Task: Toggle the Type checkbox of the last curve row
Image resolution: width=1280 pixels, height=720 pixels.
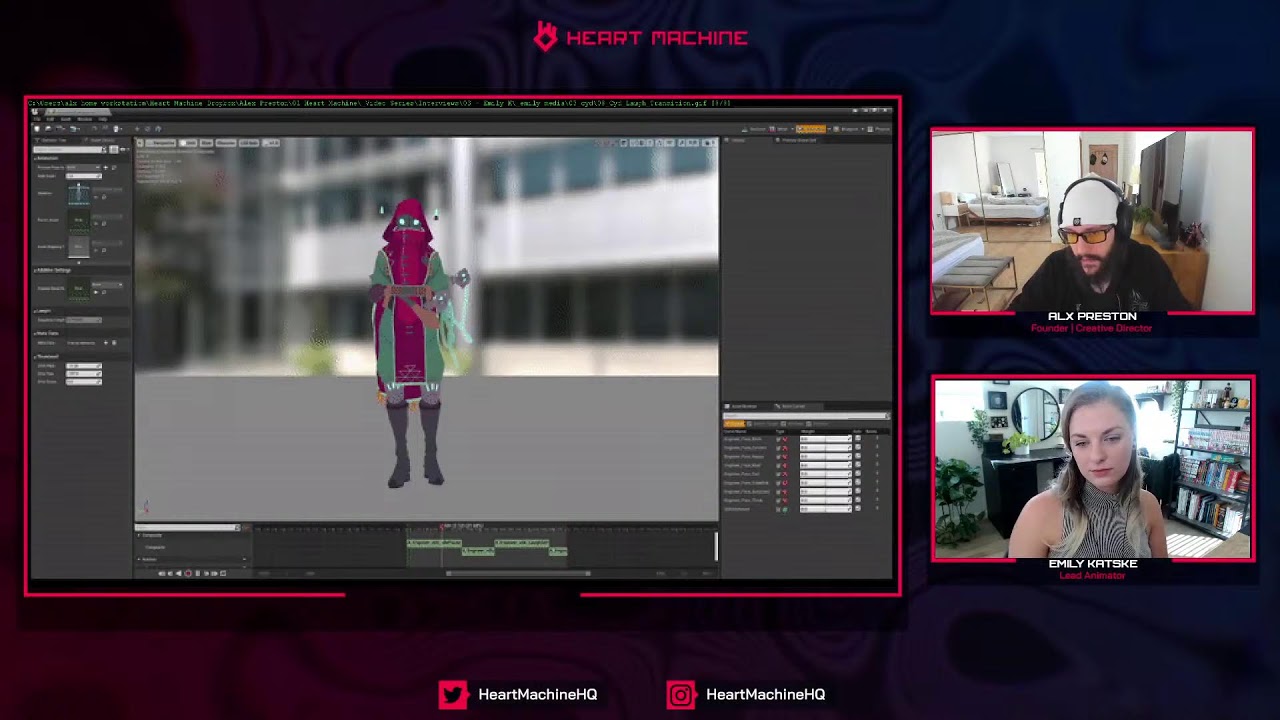Action: (778, 509)
